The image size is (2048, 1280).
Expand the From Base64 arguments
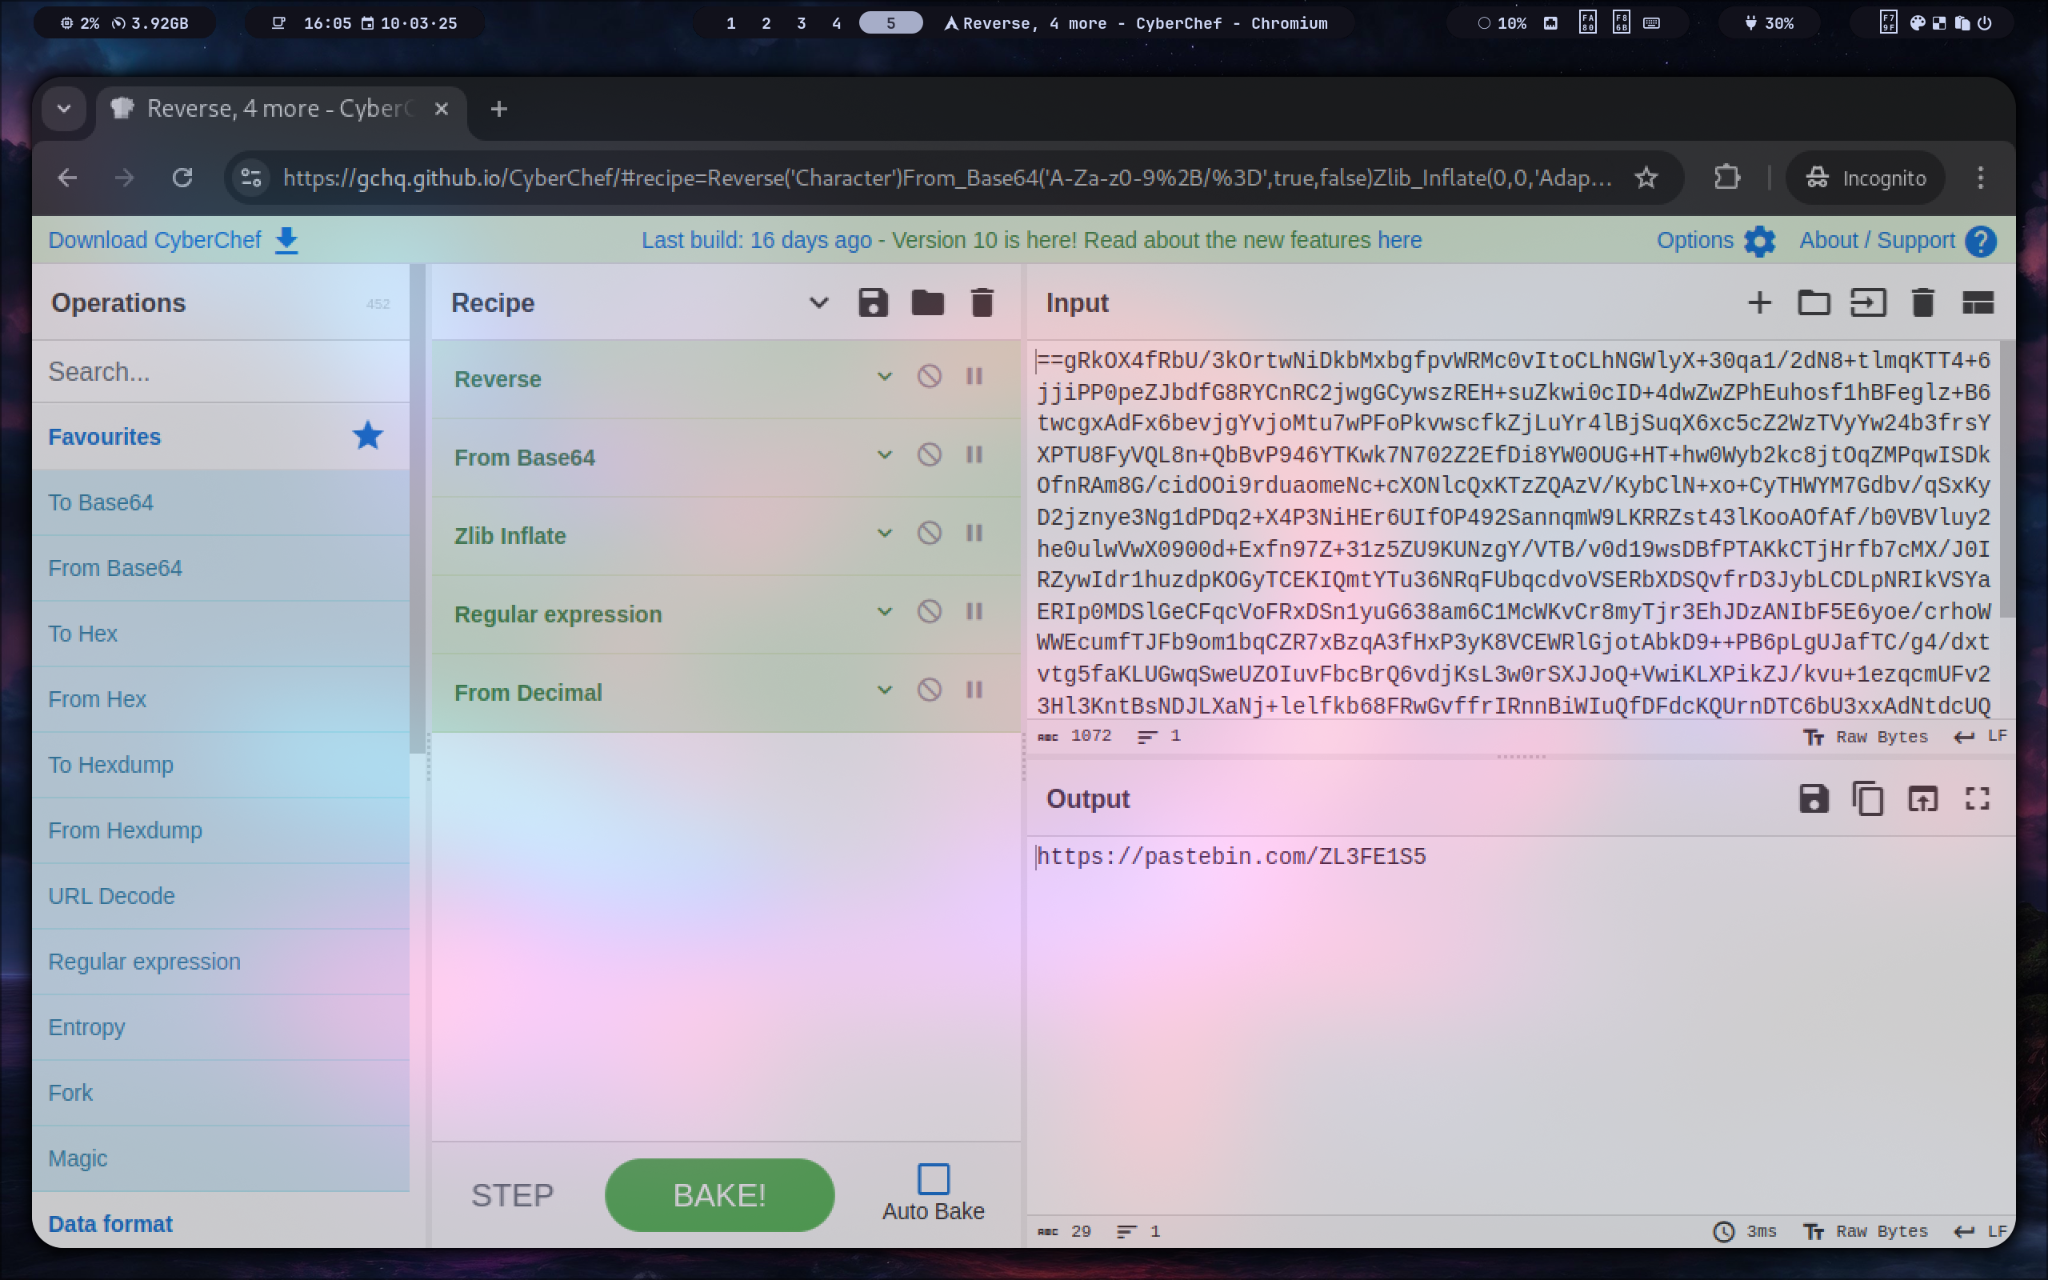(884, 455)
